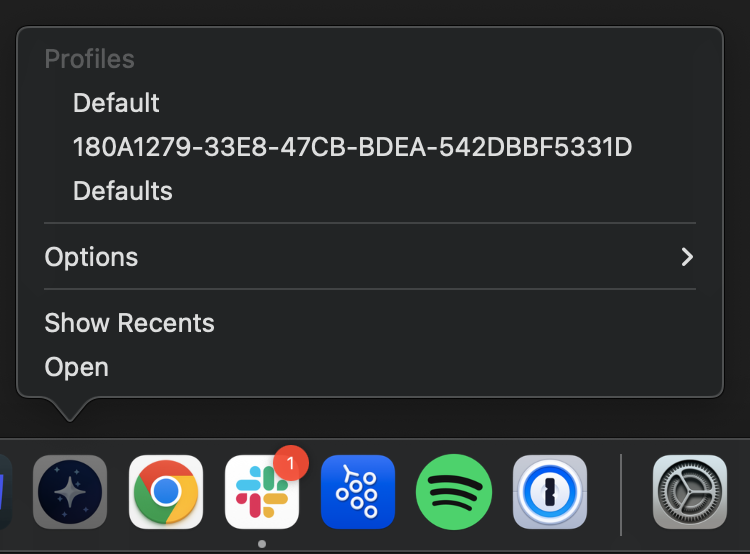Click the partially visible leftmost Dock icon
Viewport: 750px width, 554px height.
[5, 491]
